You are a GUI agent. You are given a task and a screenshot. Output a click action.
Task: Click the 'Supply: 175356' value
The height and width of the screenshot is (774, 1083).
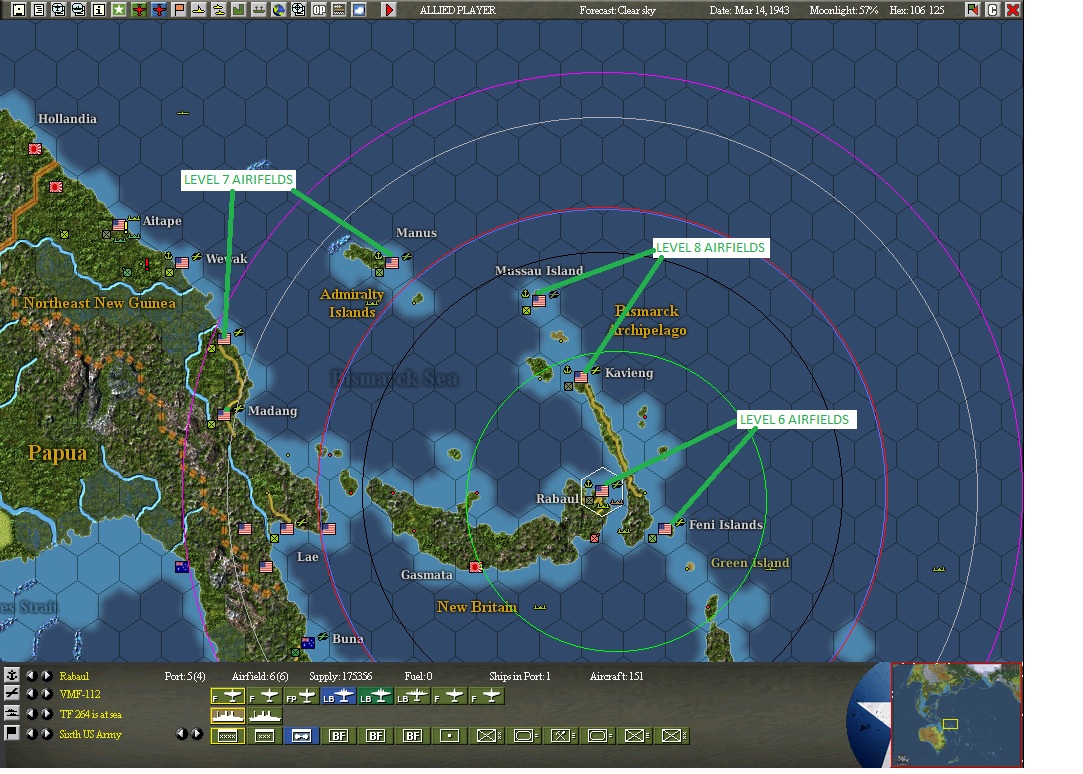point(341,676)
